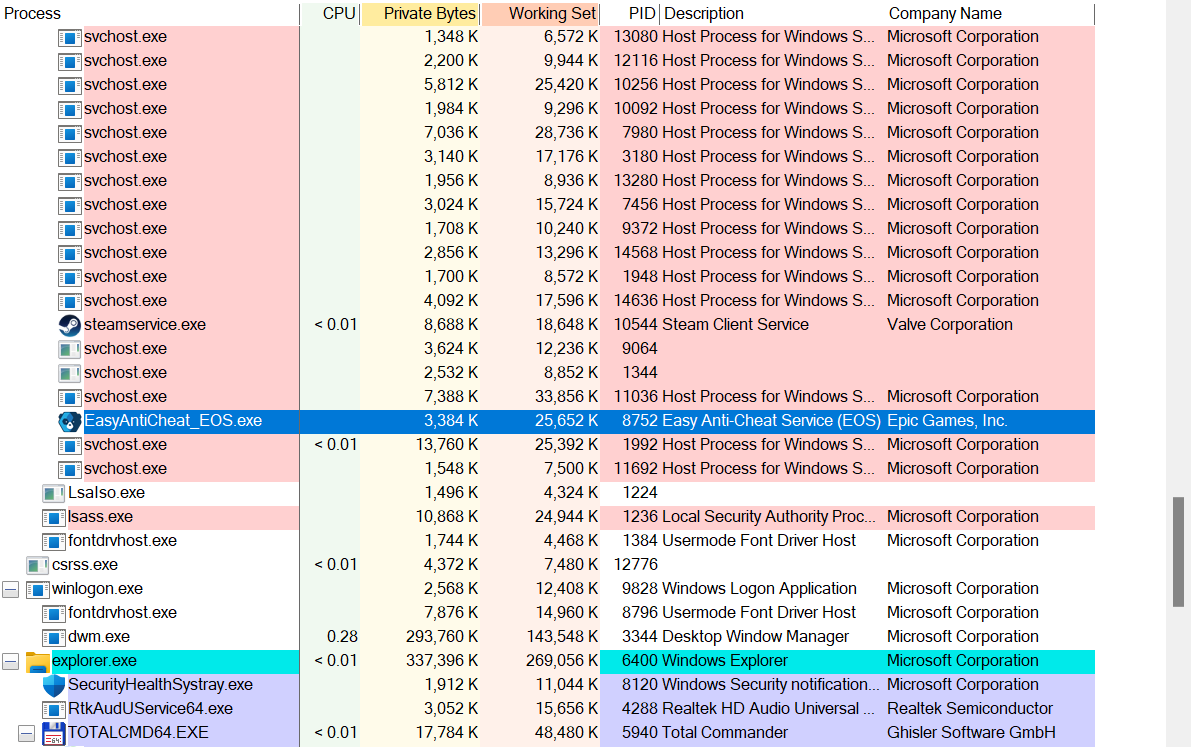Click the 'Epic Games, Inc.' company cell
1191x747 pixels.
[947, 421]
